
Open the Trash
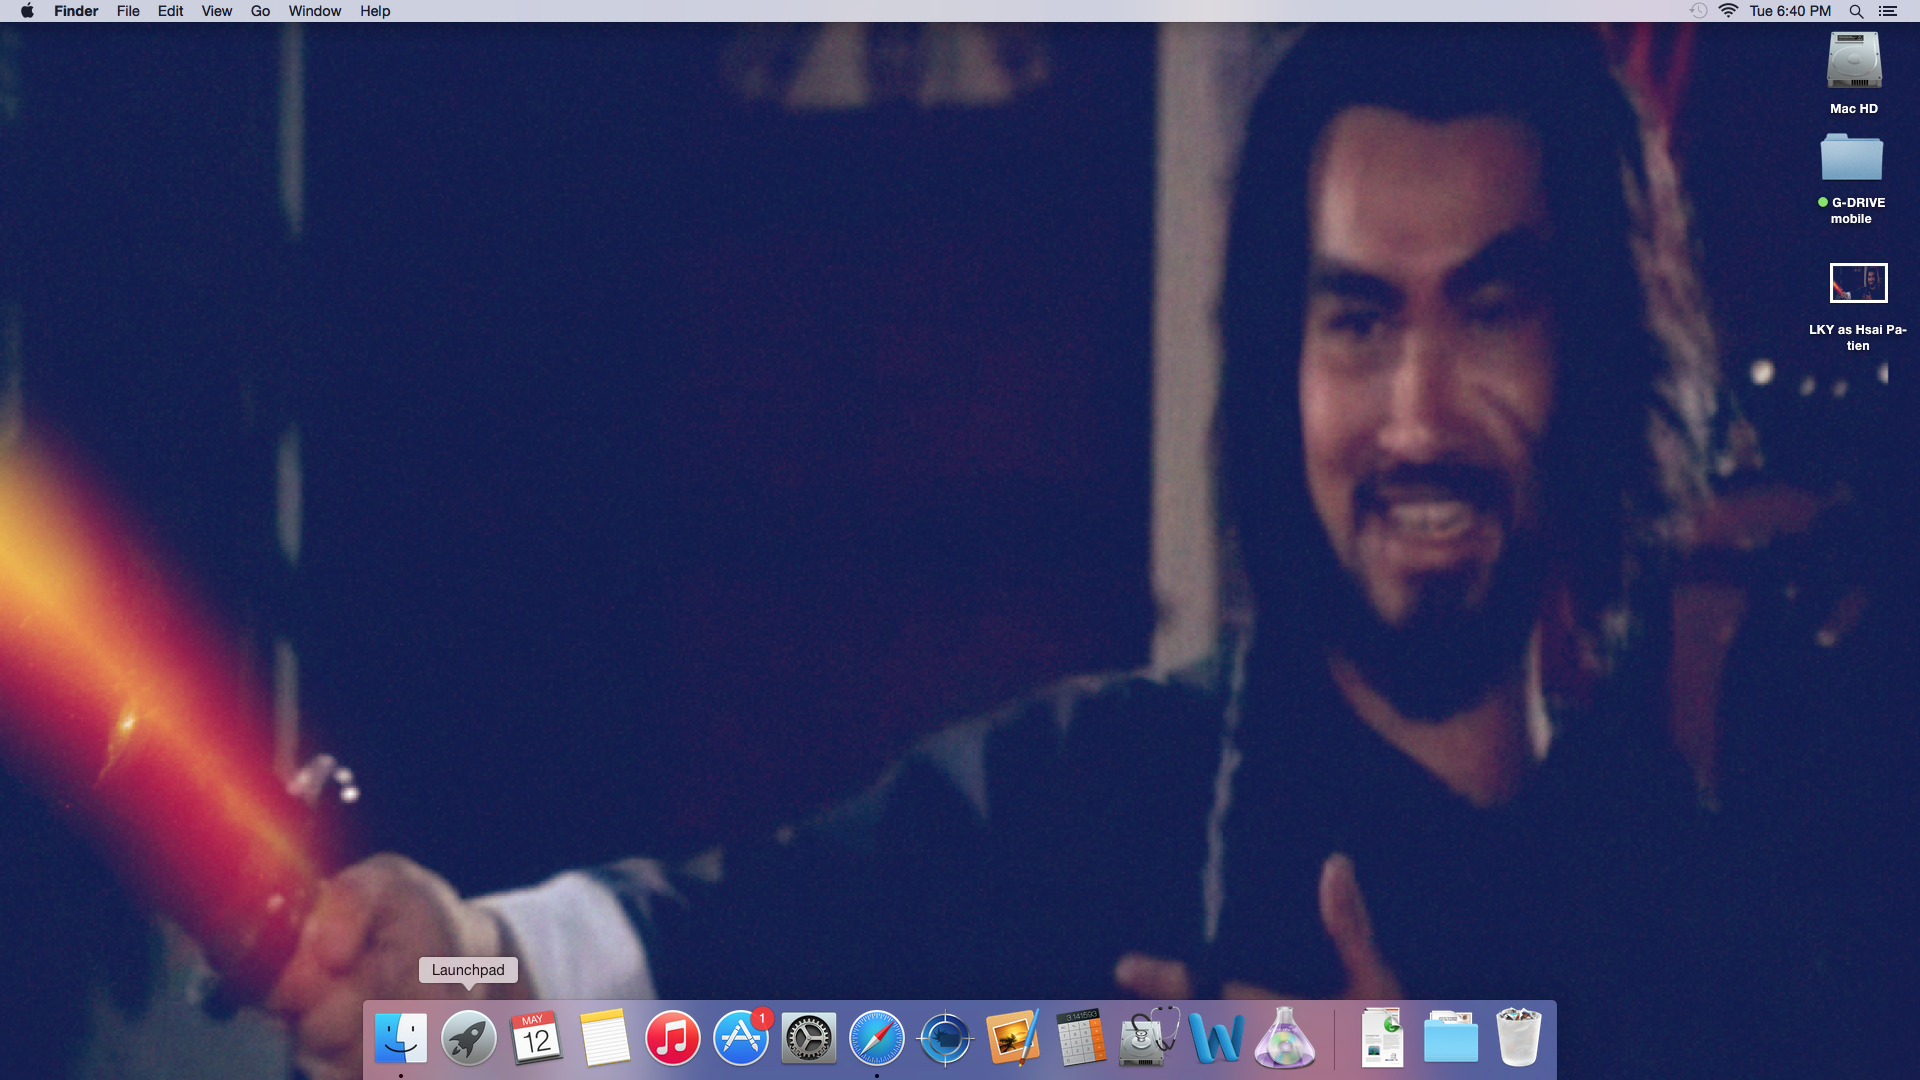click(x=1519, y=1038)
